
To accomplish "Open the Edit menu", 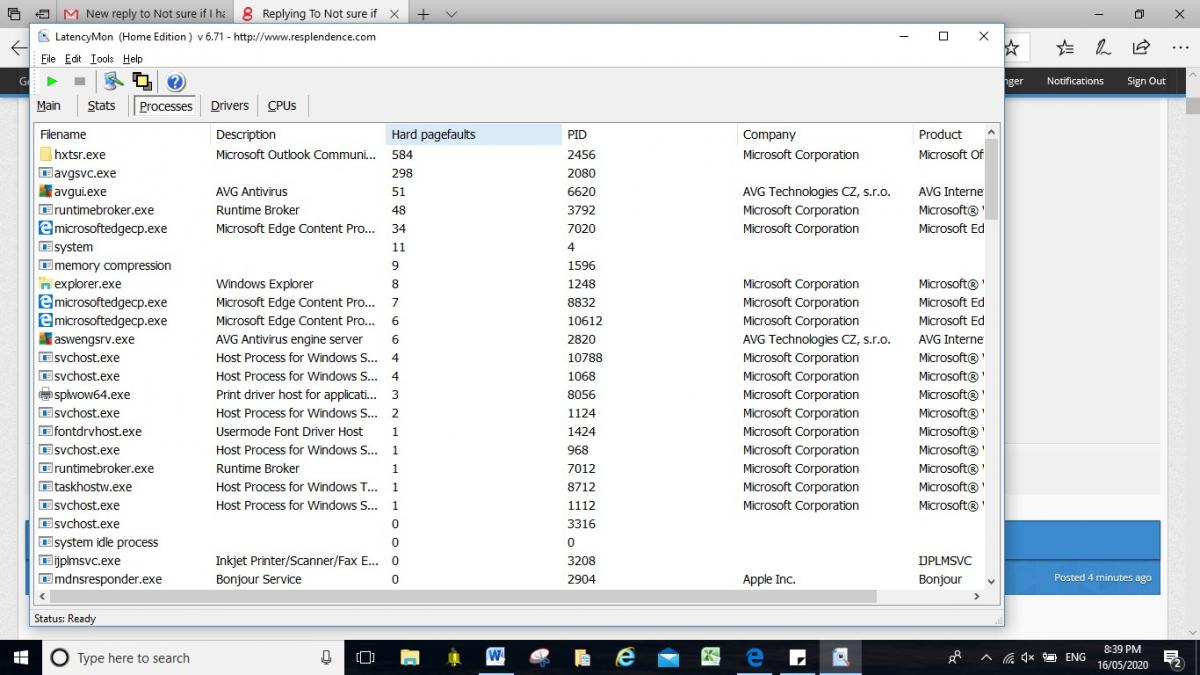I will click(73, 59).
